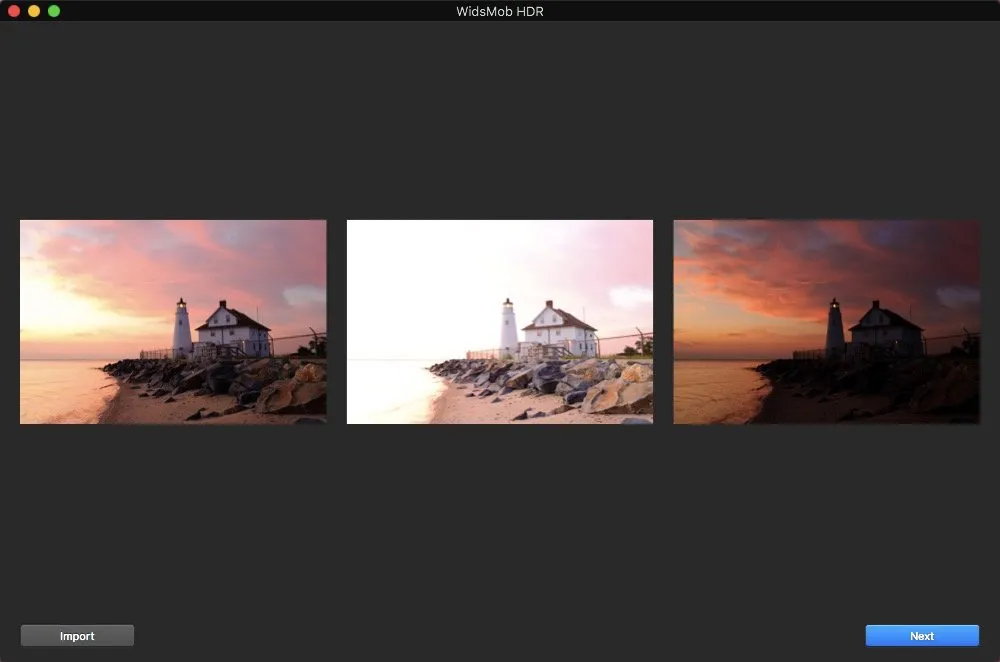
Task: Maximize the window with the green button
Action: [x=54, y=11]
